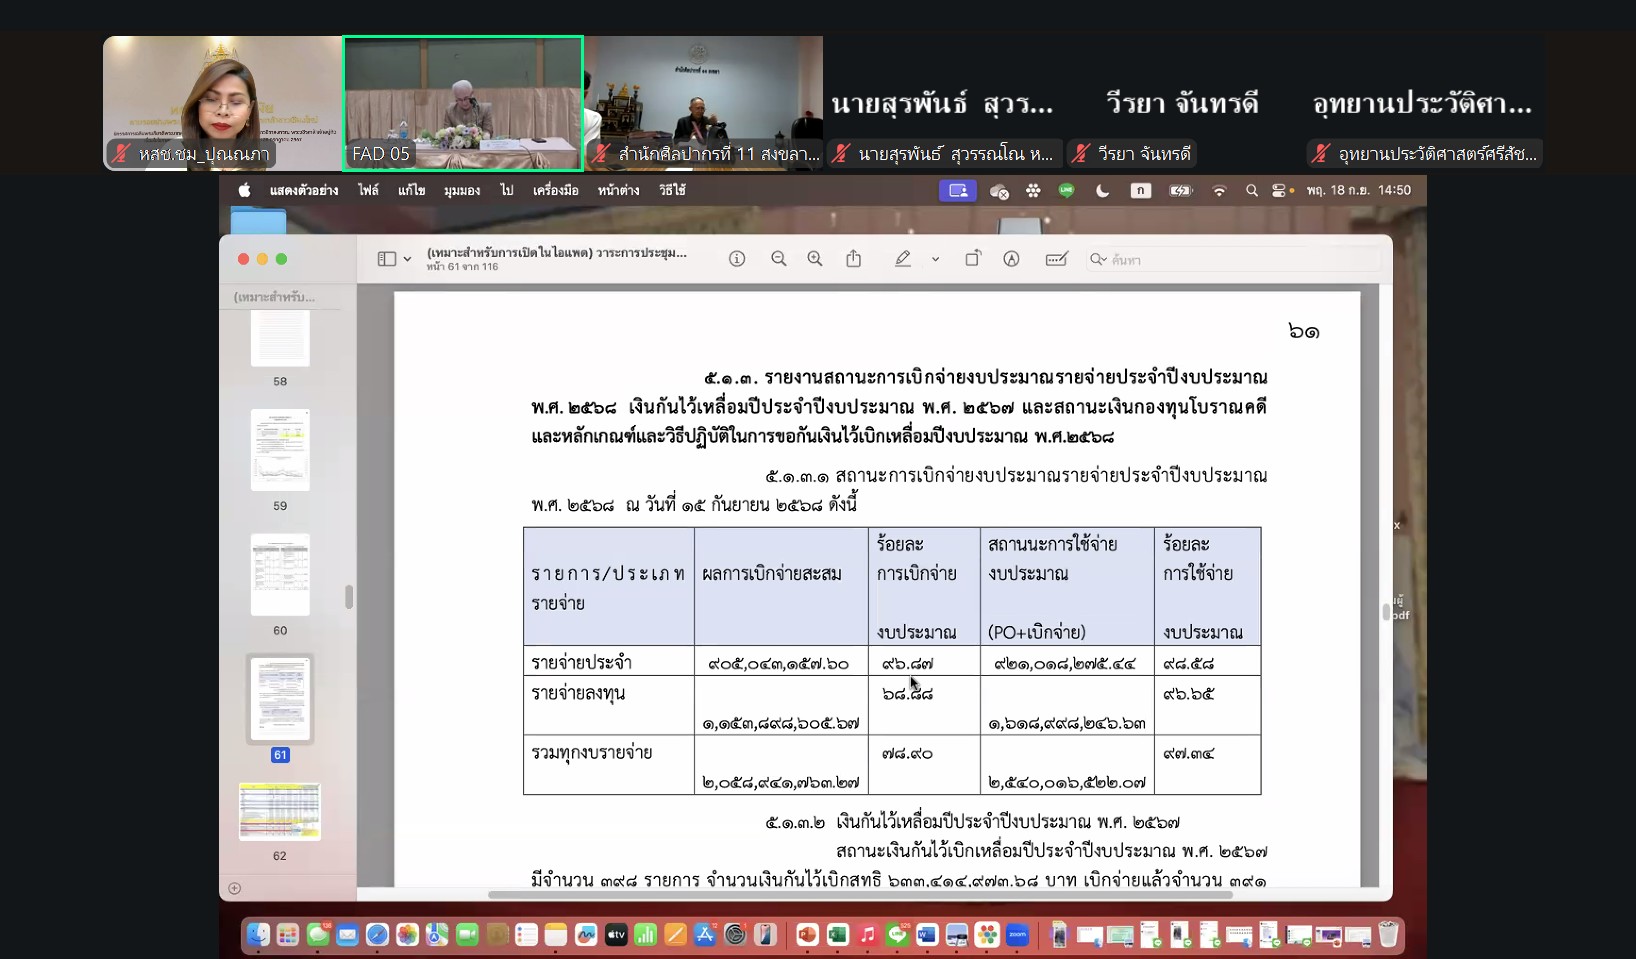Zoom in on the PDF page

815,259
